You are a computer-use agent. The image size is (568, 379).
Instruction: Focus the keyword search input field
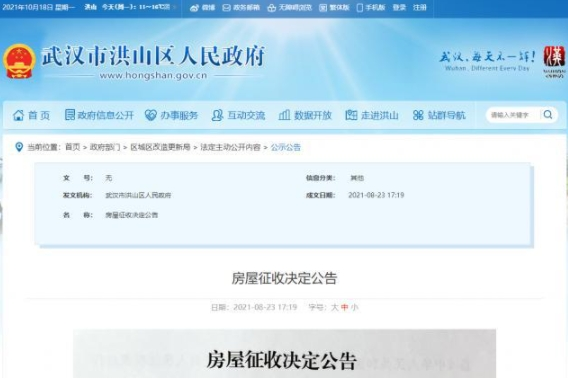pos(513,115)
